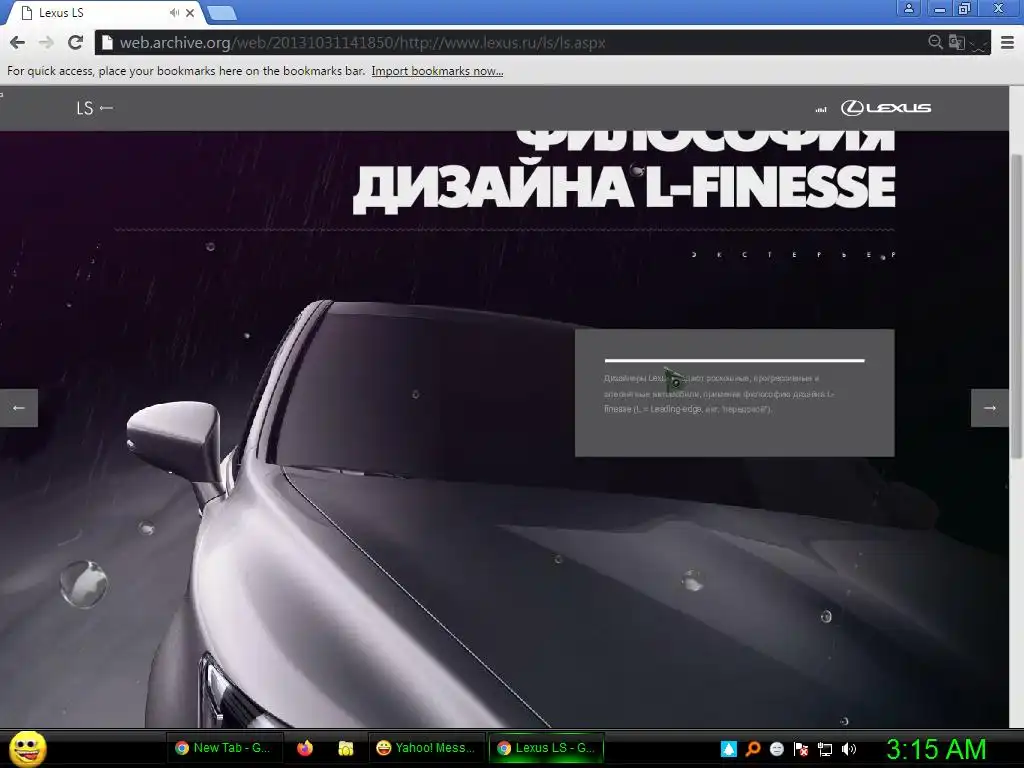Click the Lexus logo
Image resolution: width=1024 pixels, height=768 pixels.
coord(886,108)
